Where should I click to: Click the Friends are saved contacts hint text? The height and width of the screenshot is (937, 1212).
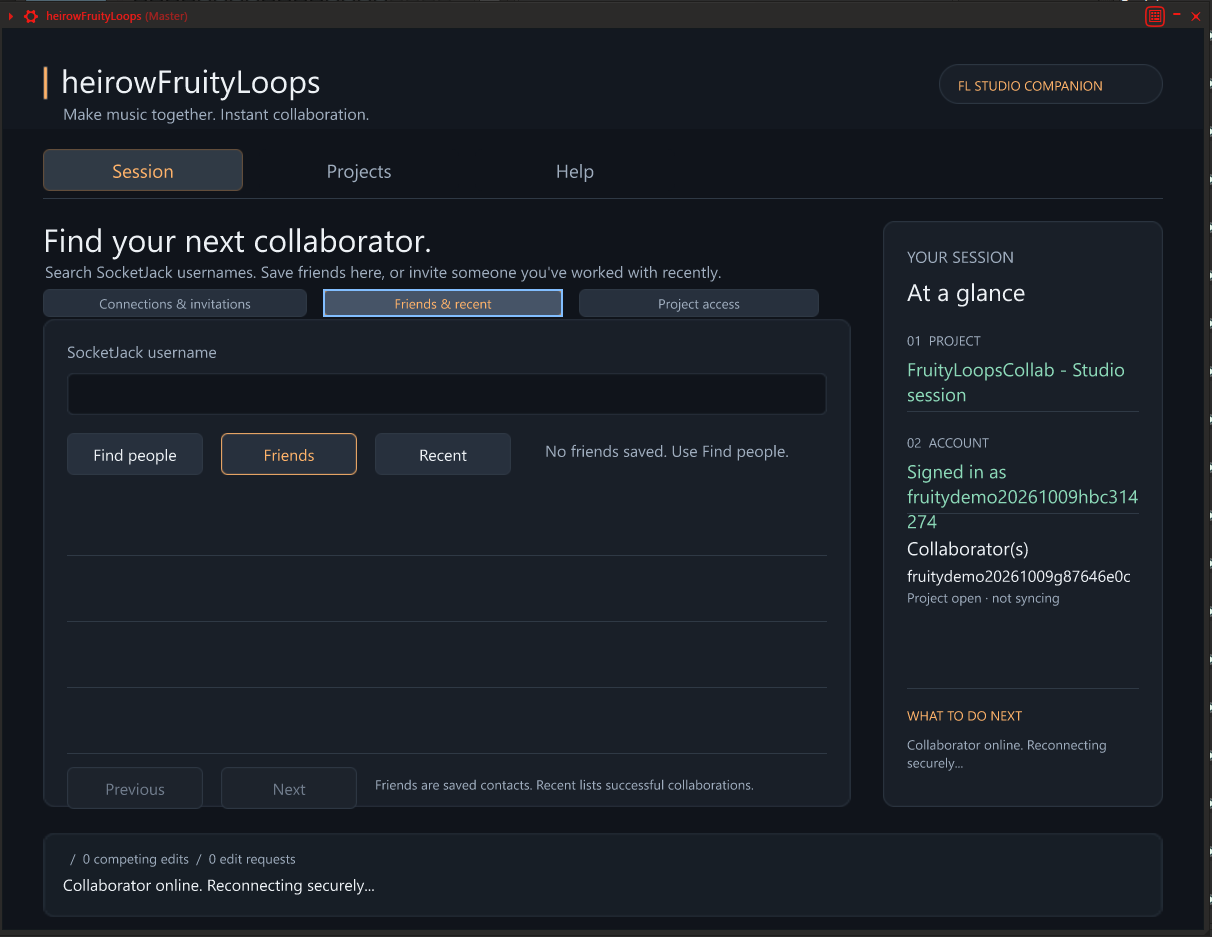point(564,785)
